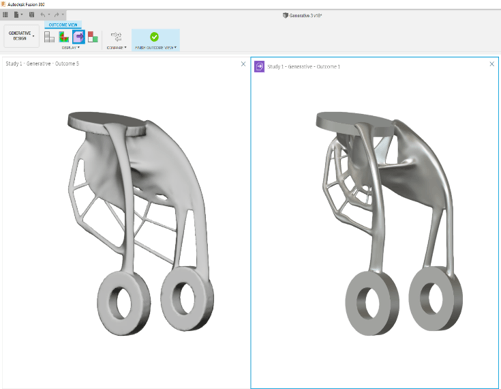The width and height of the screenshot is (501, 389).
Task: Expand the Undo history arrow
Action: pyautogui.click(x=49, y=15)
